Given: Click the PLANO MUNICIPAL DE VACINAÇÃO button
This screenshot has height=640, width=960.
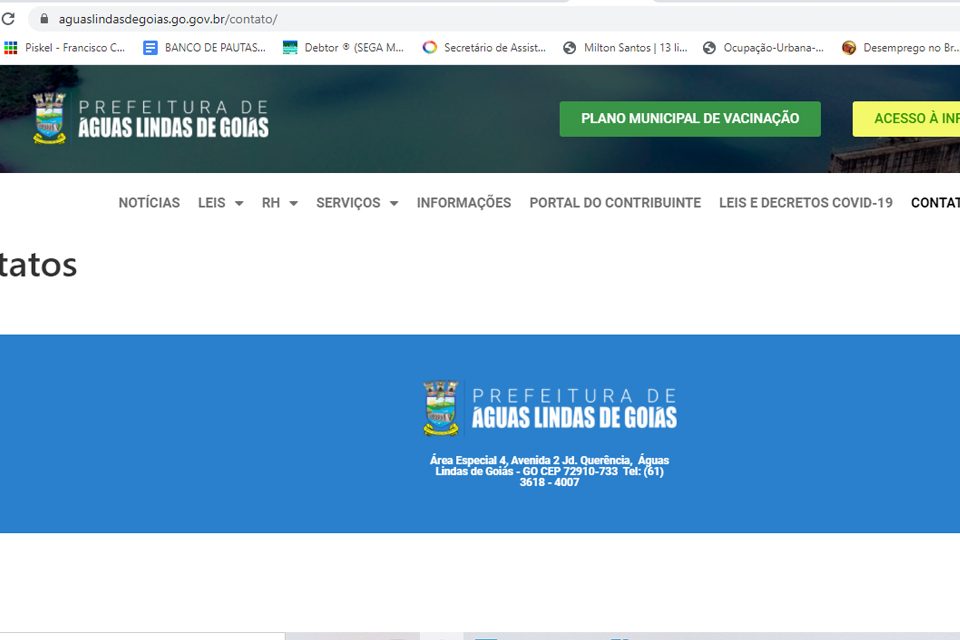Looking at the screenshot, I should coord(690,119).
